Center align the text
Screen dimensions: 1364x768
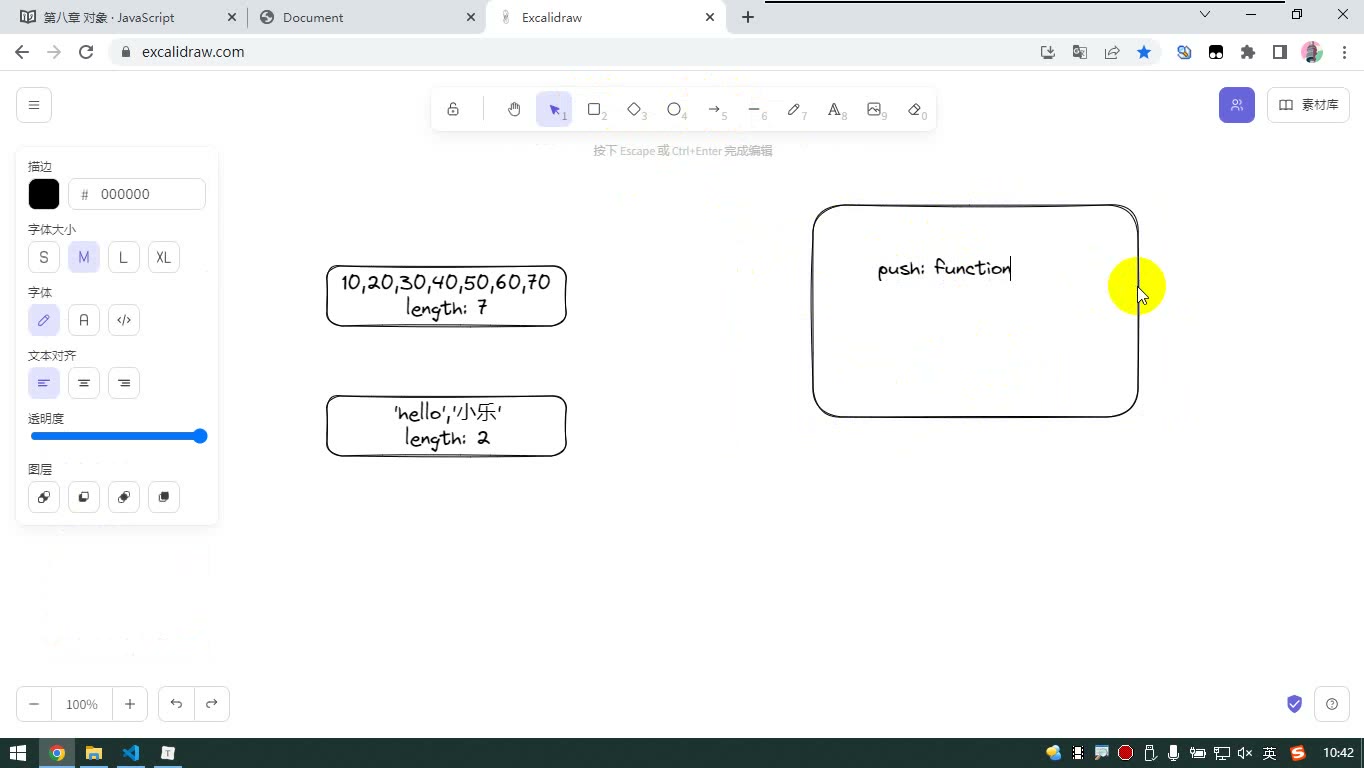pyautogui.click(x=84, y=383)
